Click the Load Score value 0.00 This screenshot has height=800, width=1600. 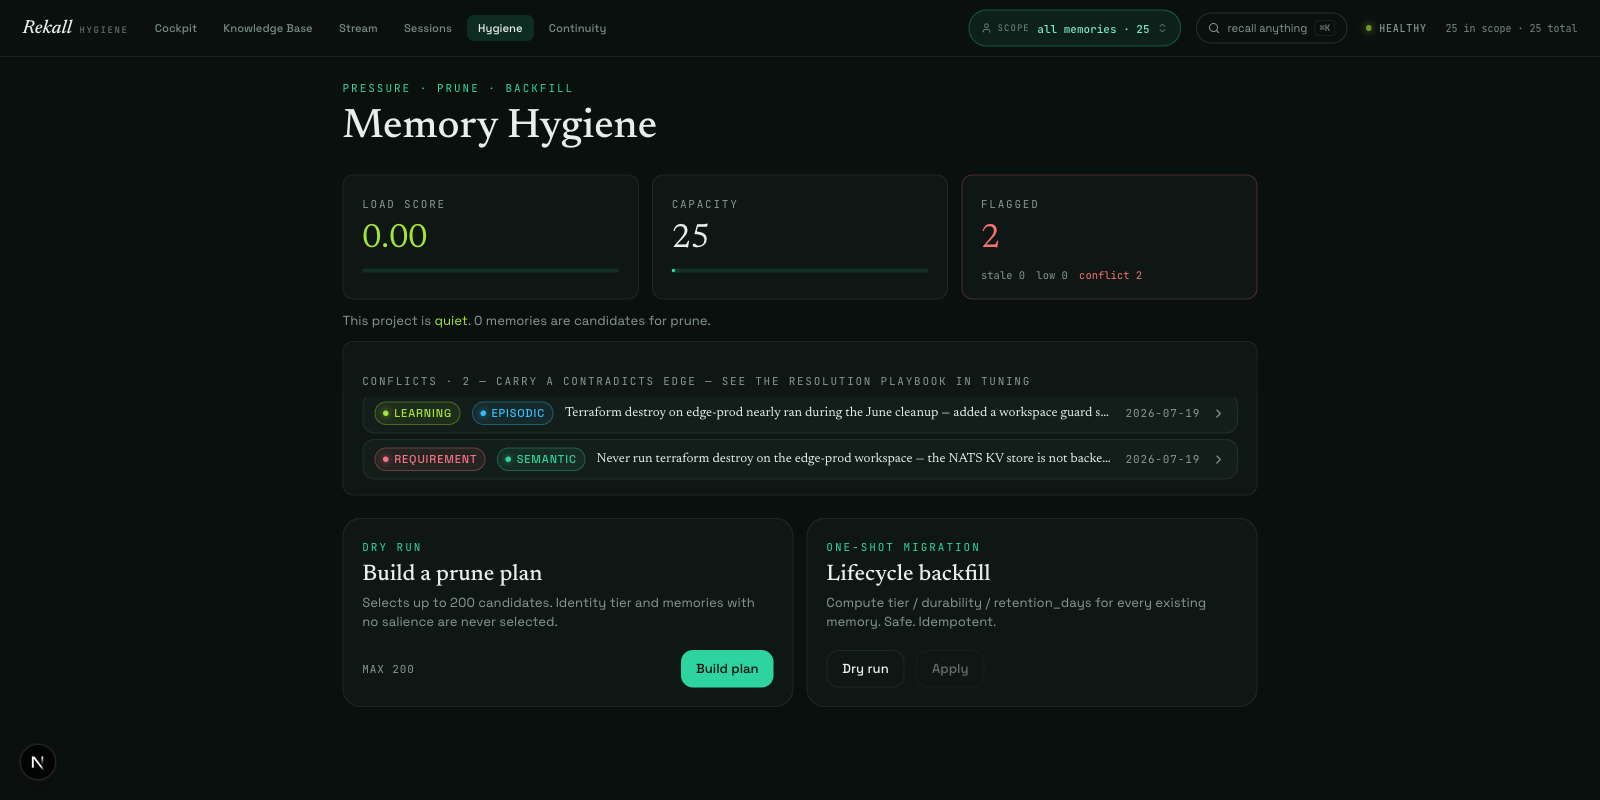tap(395, 236)
